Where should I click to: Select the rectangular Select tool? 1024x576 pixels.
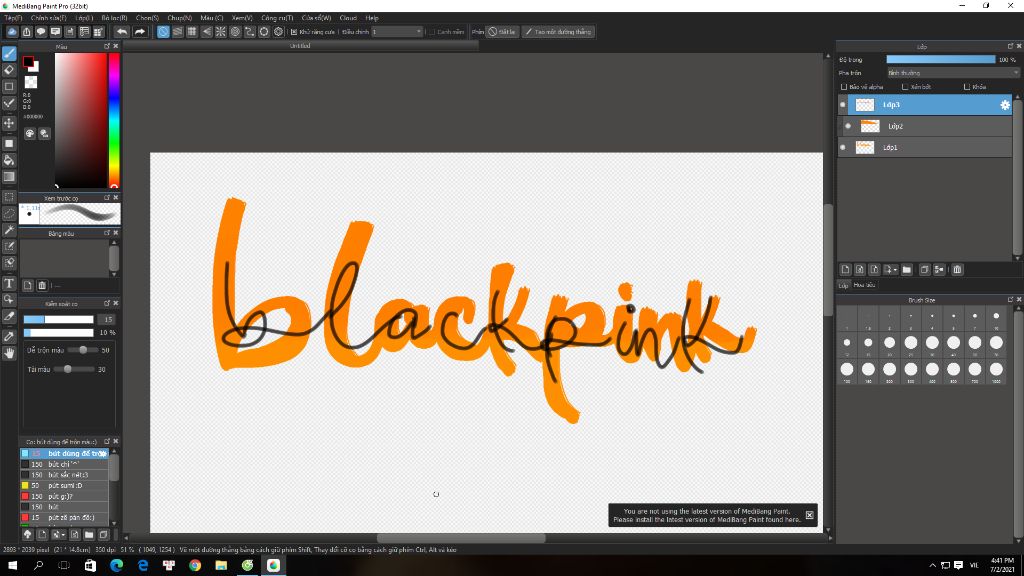click(x=9, y=197)
